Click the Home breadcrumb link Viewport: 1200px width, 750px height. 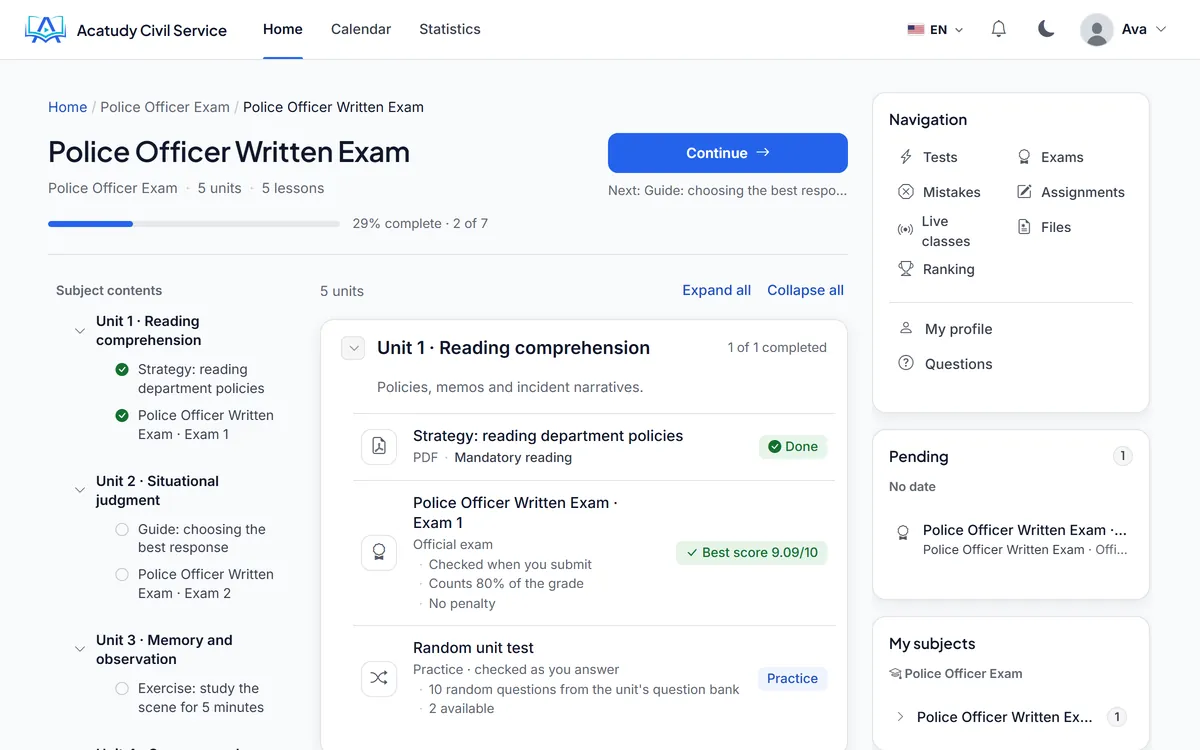pos(67,107)
